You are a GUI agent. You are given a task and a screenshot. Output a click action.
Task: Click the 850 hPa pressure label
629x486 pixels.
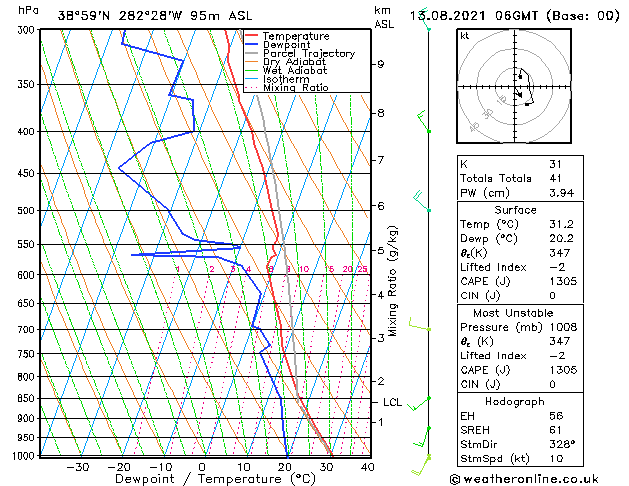28,399
